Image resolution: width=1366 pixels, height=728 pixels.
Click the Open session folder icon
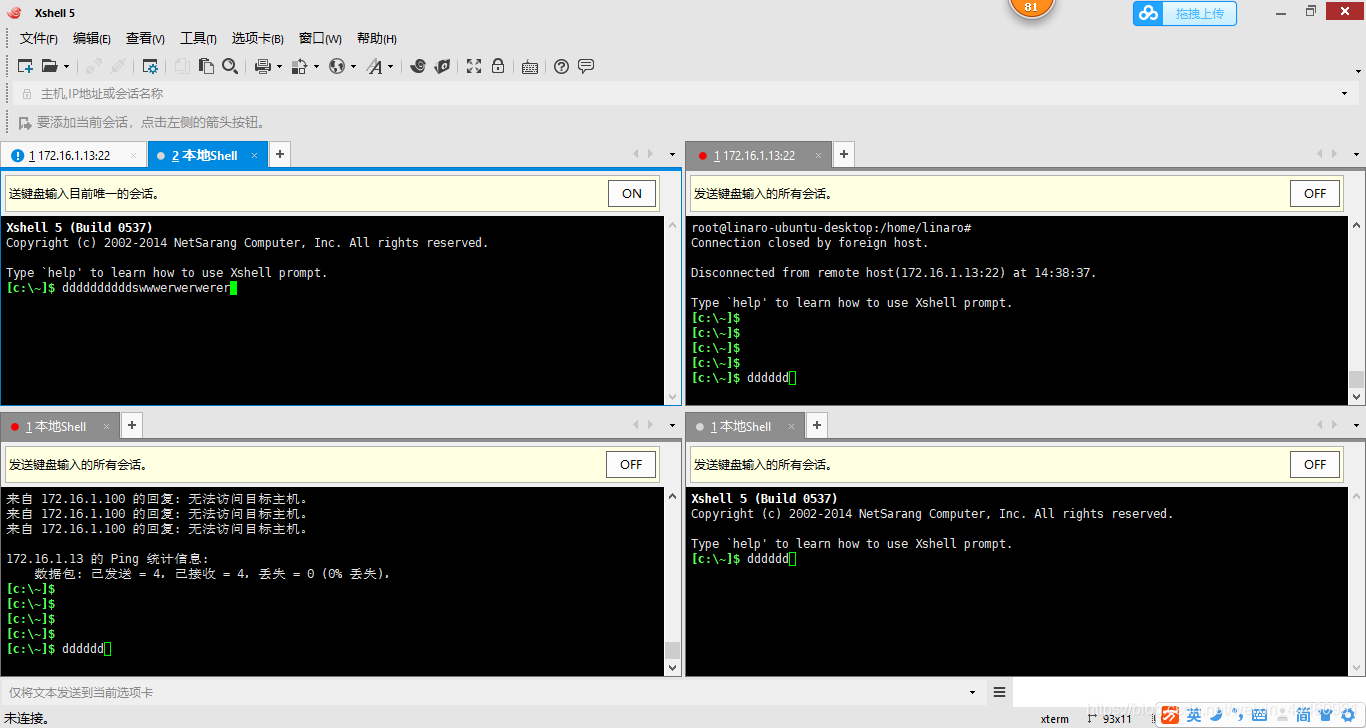click(x=49, y=66)
